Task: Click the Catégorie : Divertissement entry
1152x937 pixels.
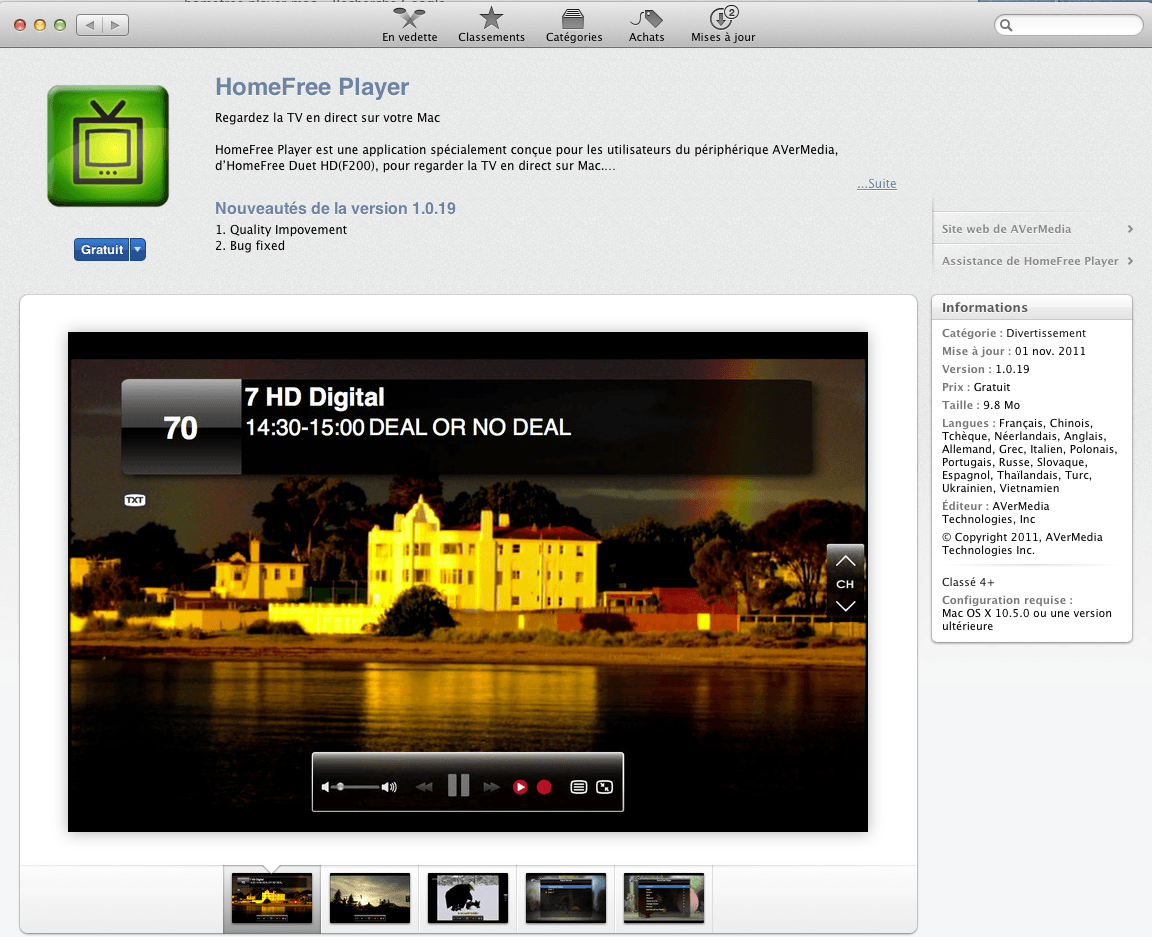Action: (x=1014, y=334)
